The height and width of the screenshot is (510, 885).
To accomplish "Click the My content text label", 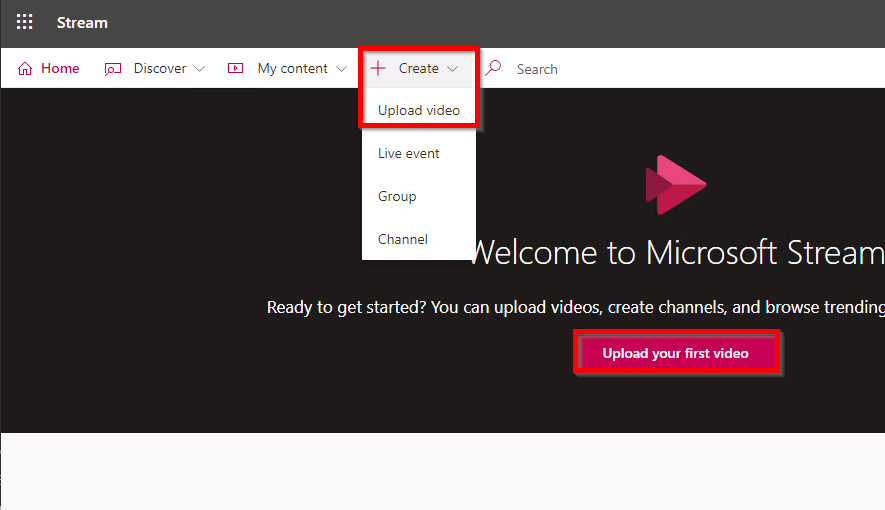I will (x=292, y=69).
